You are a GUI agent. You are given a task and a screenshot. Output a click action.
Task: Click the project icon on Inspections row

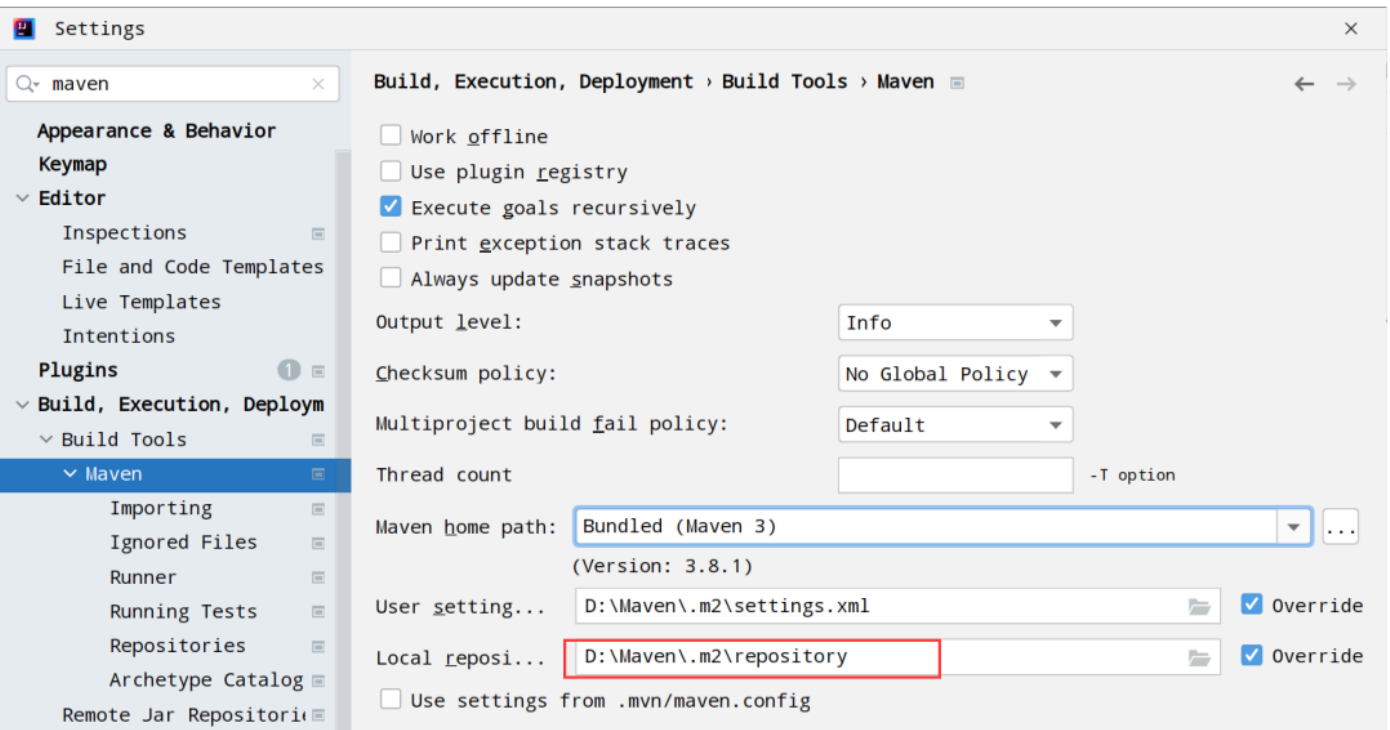[318, 233]
